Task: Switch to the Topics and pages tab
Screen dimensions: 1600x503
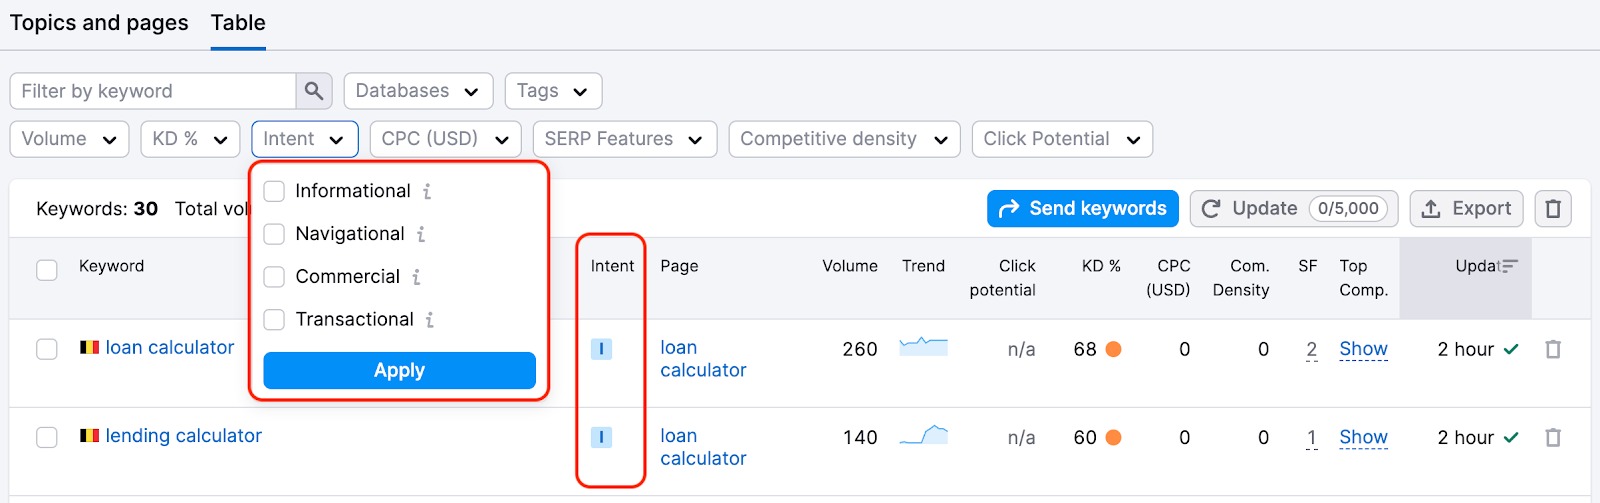Action: click(99, 23)
